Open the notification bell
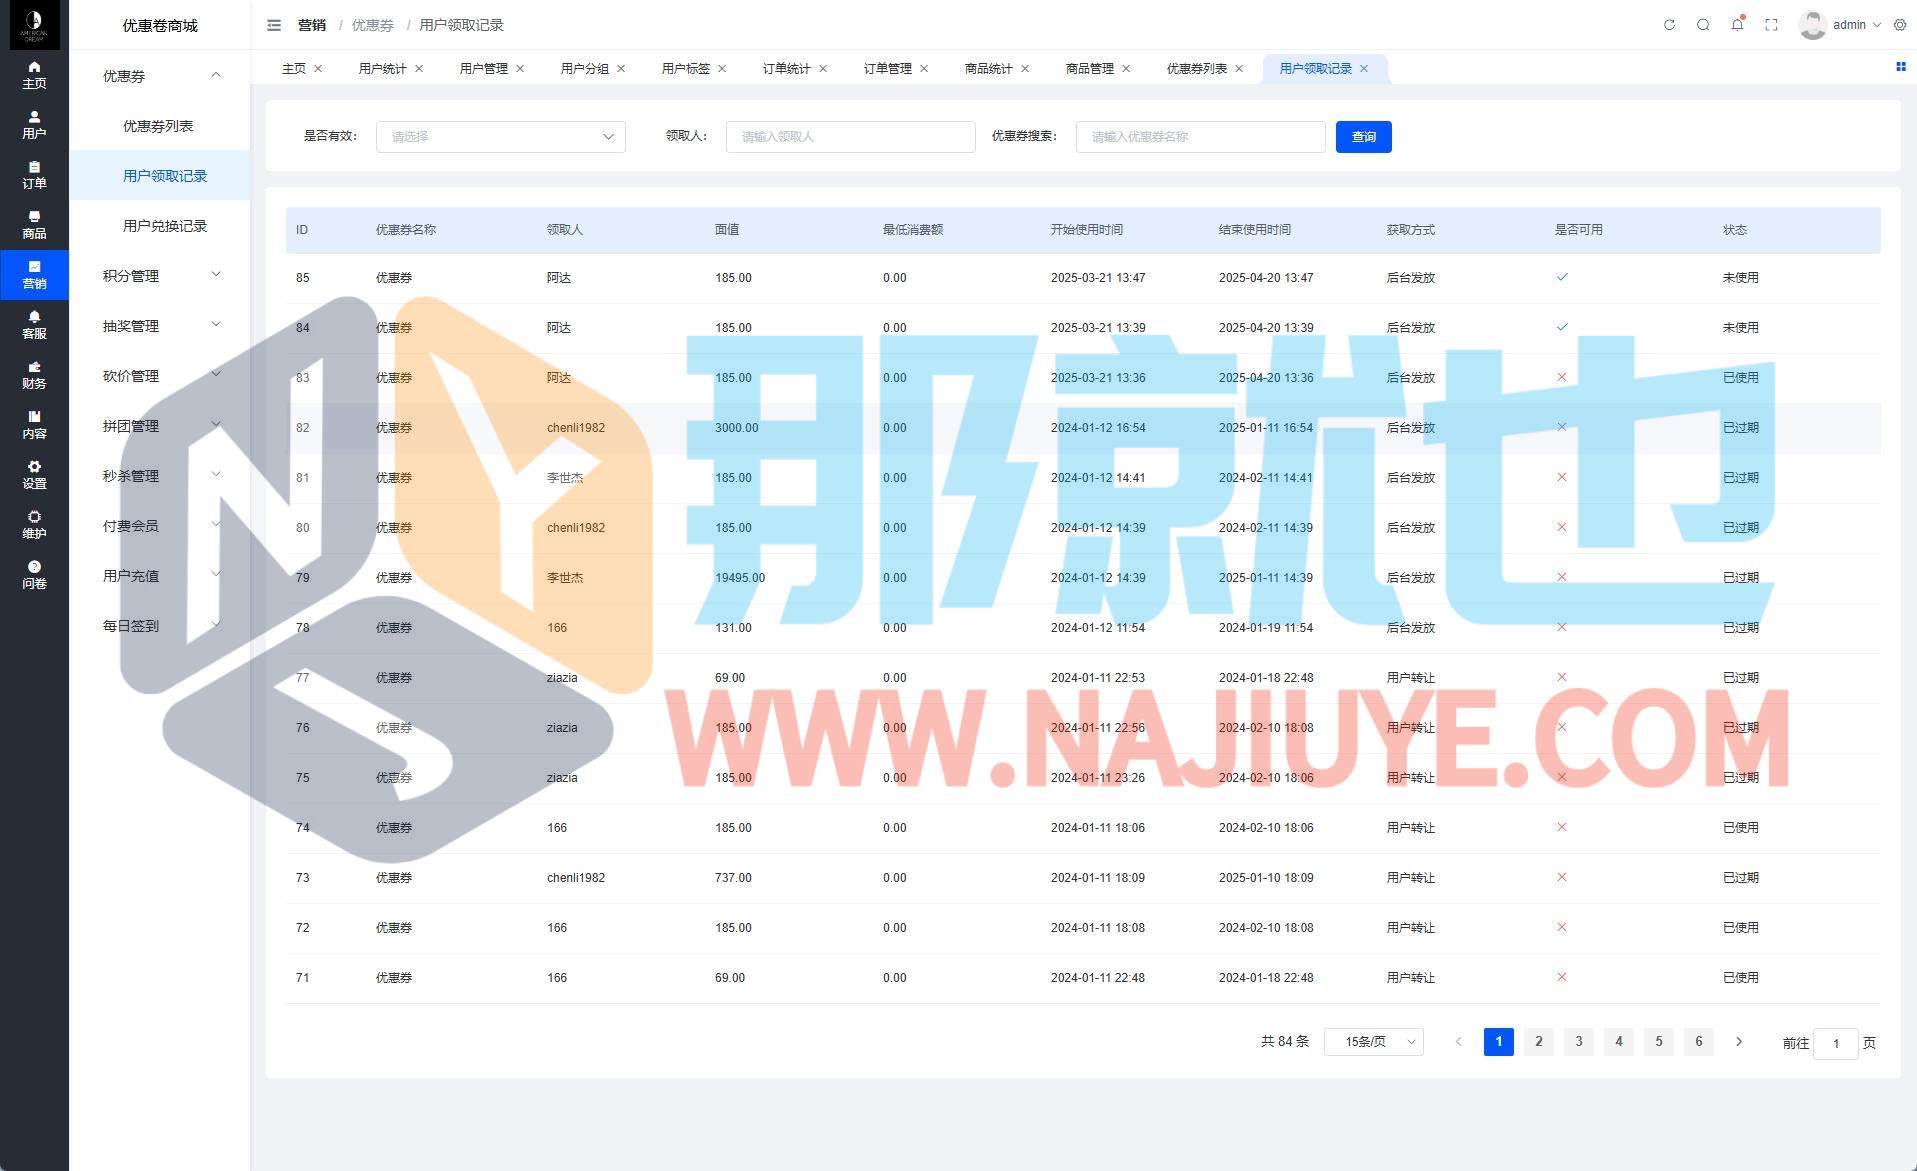 [1737, 25]
